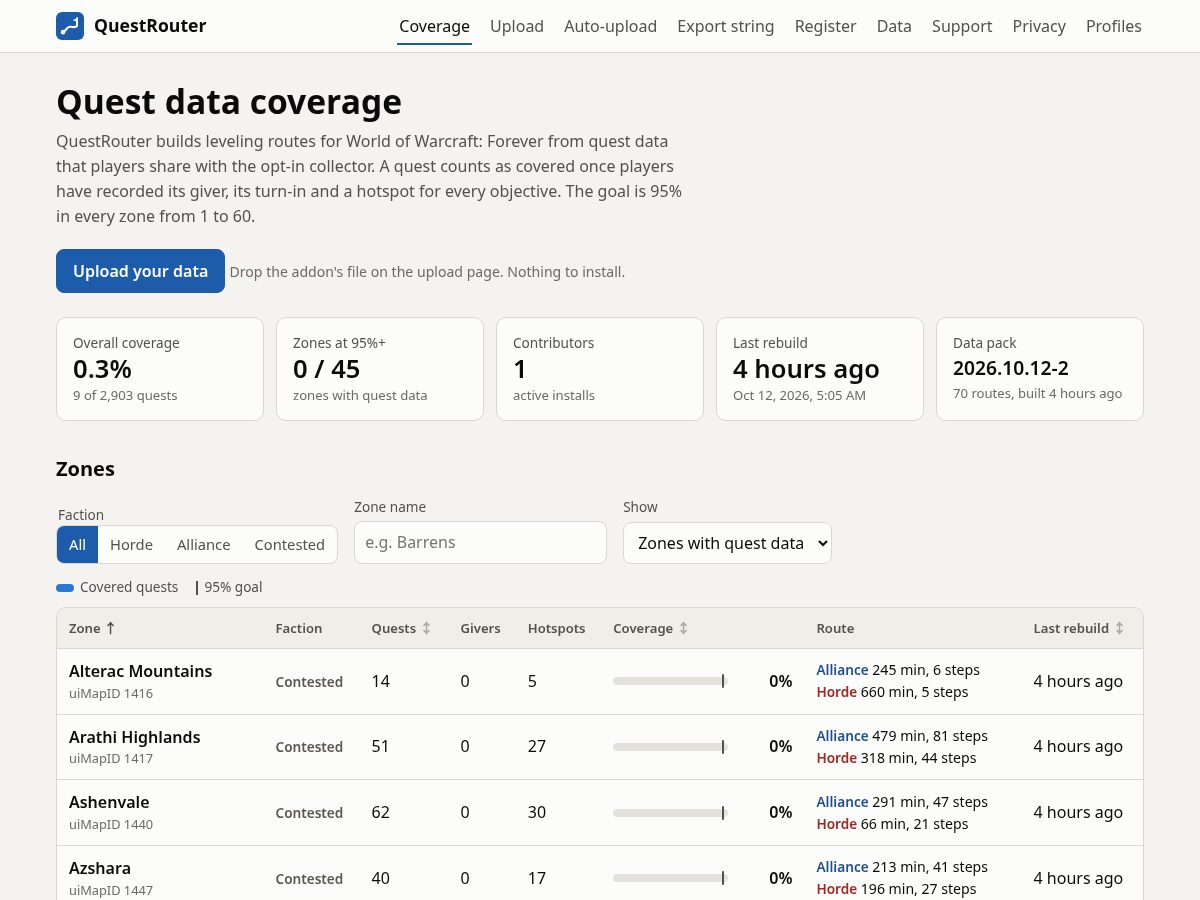
Task: Open the Profiles nav item
Action: (x=1114, y=27)
